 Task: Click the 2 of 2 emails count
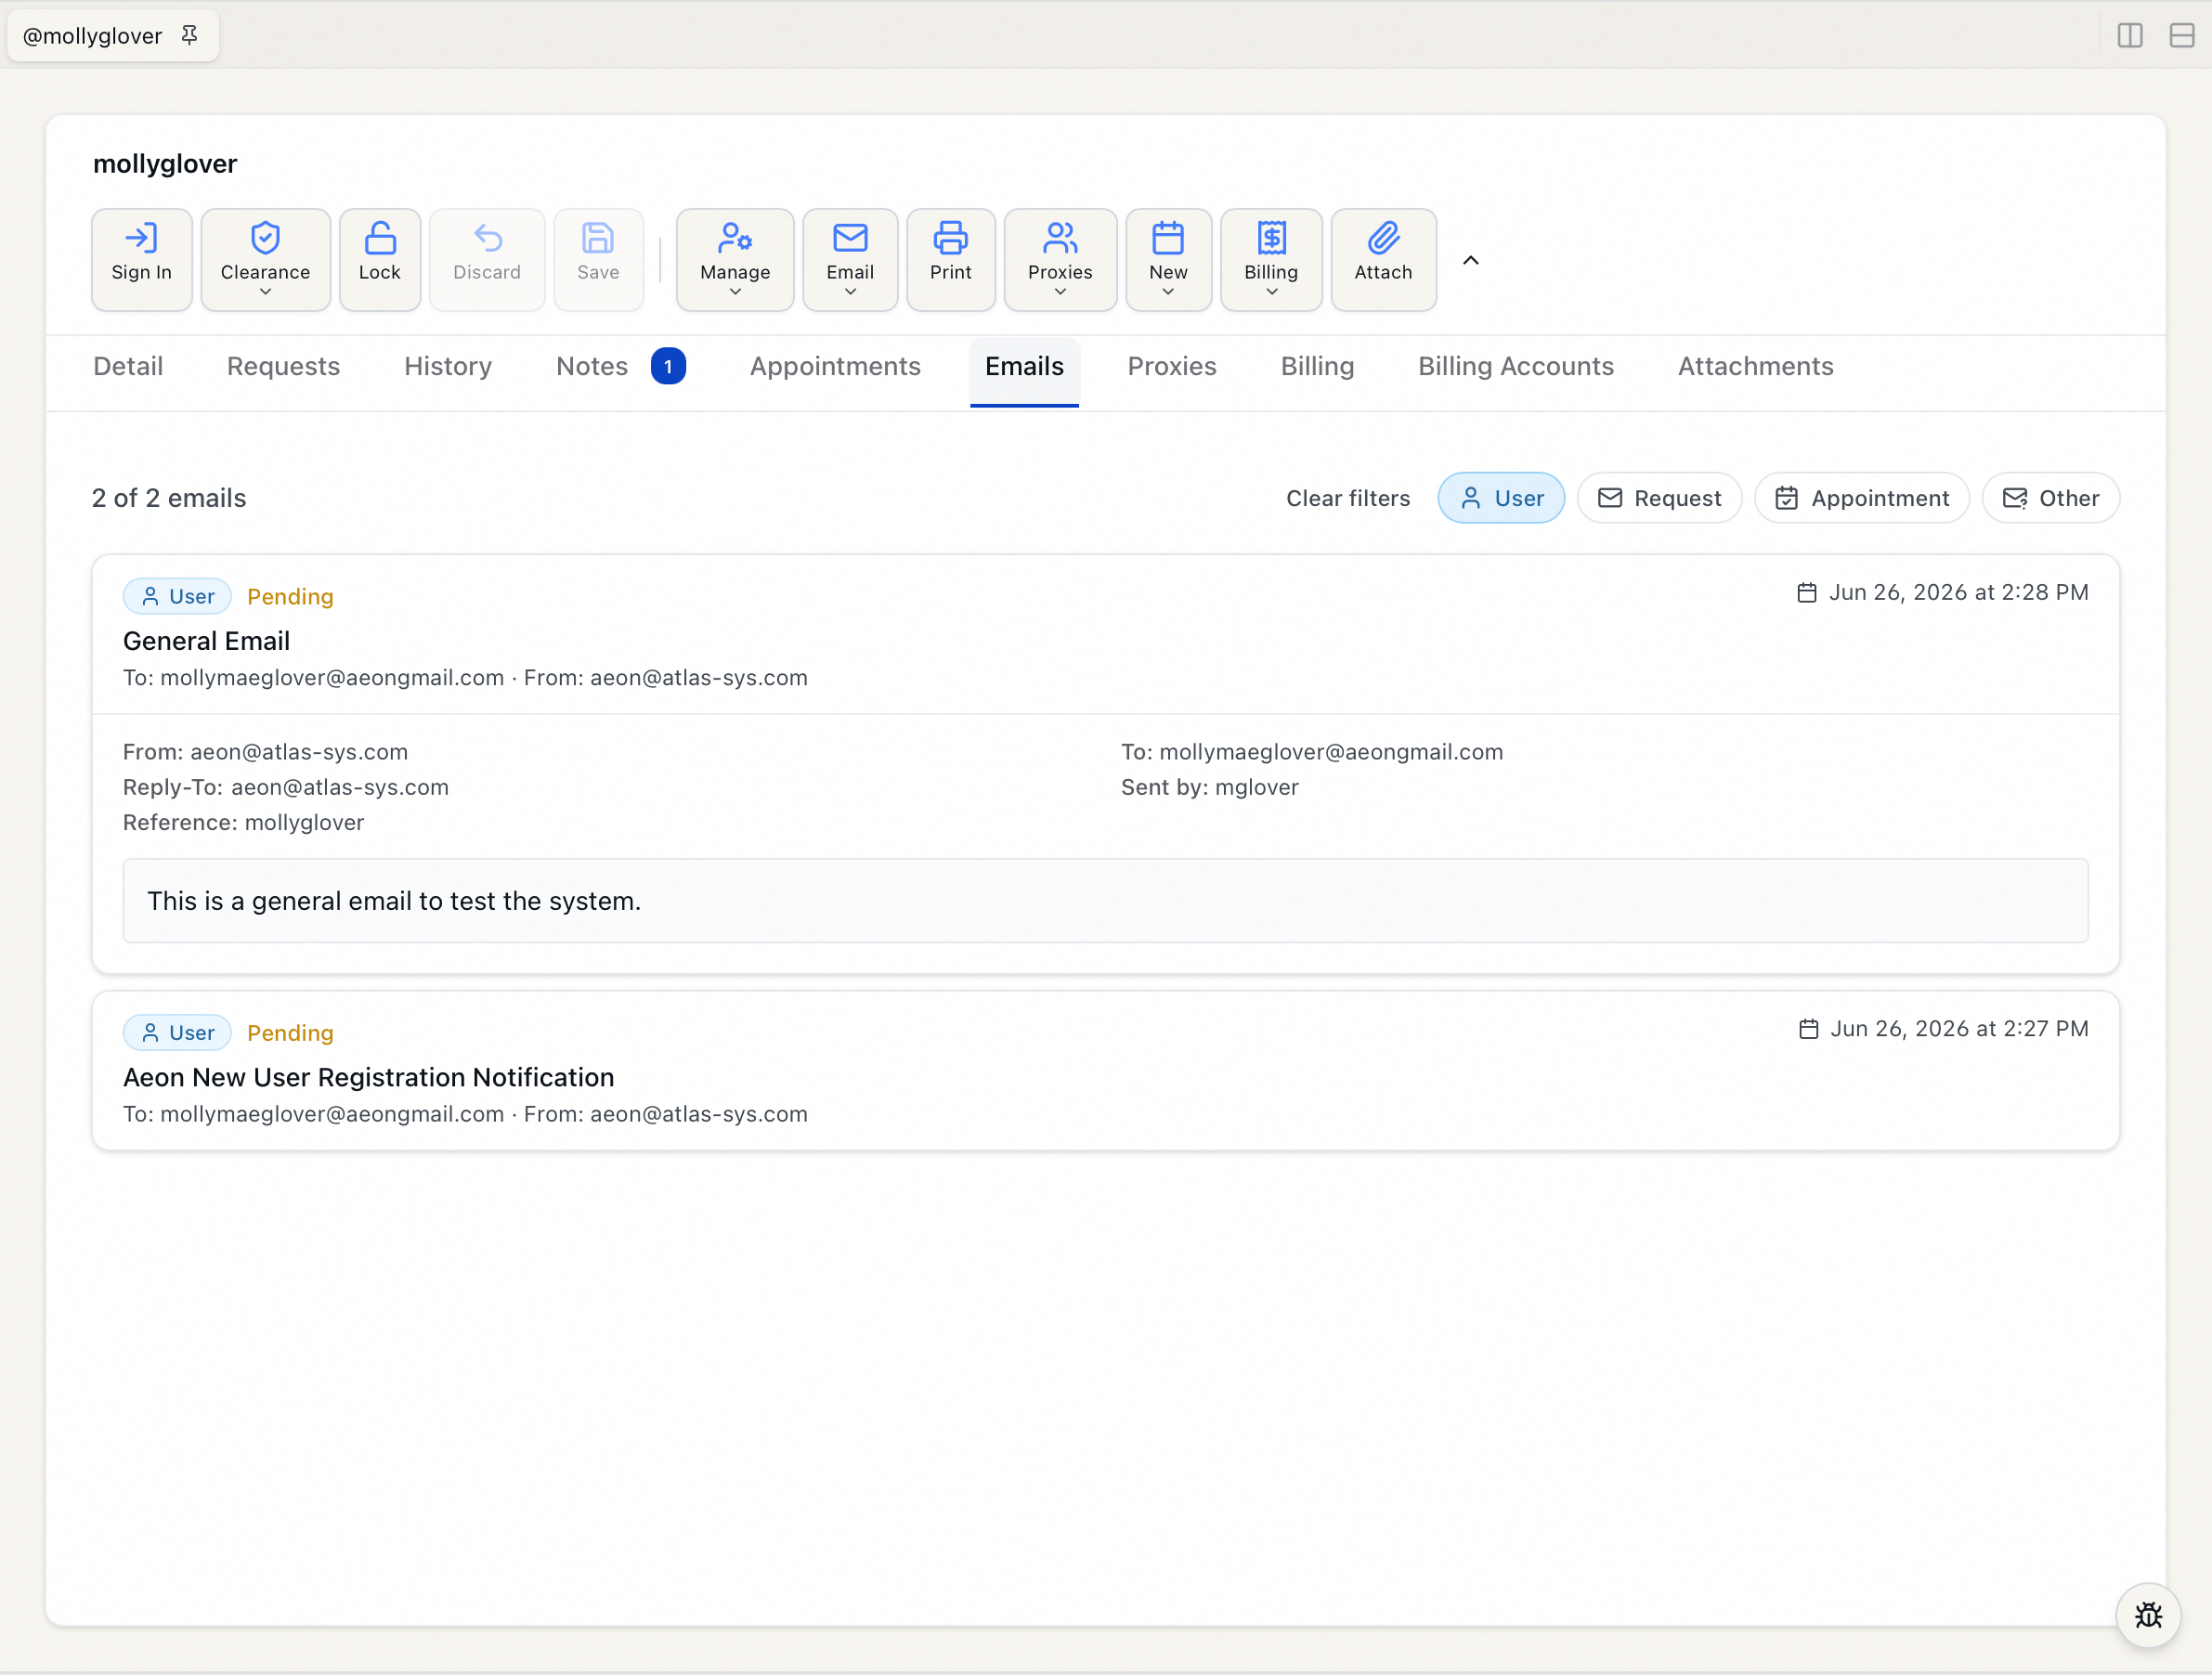point(169,498)
